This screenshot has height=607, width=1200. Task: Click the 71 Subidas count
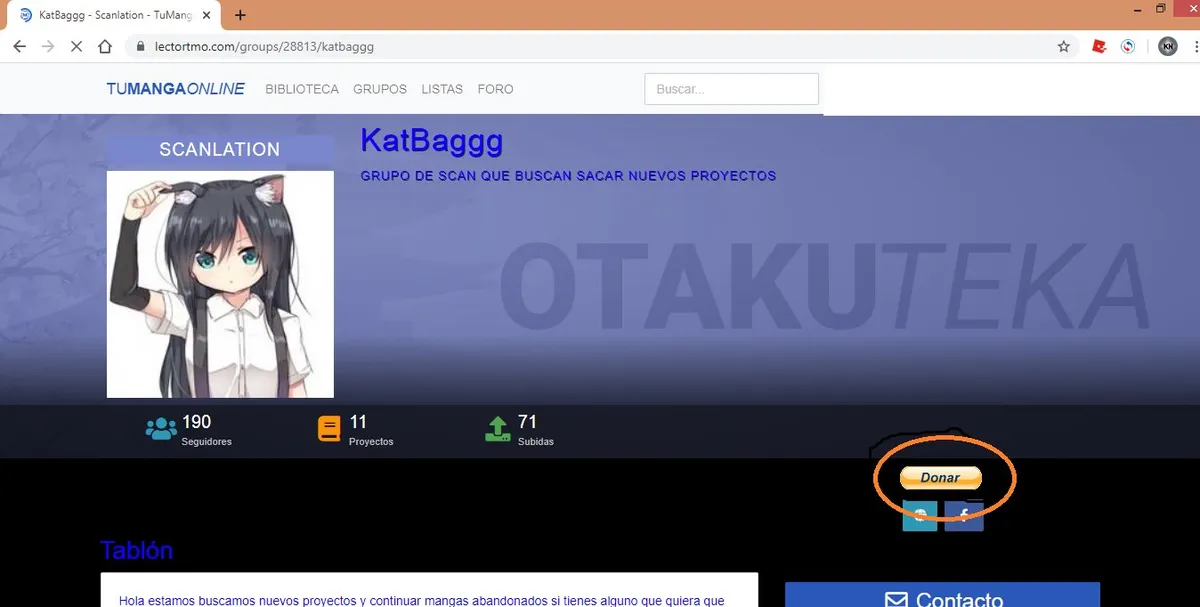[x=527, y=422]
